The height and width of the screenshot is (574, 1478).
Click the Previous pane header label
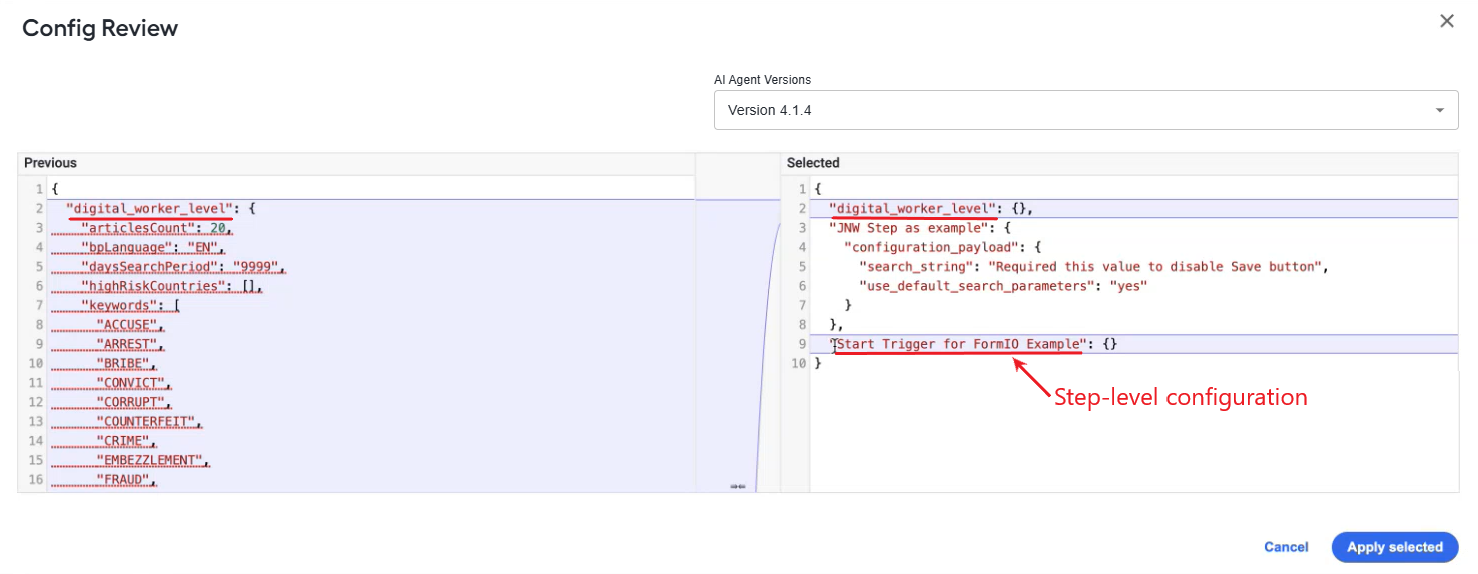[50, 162]
